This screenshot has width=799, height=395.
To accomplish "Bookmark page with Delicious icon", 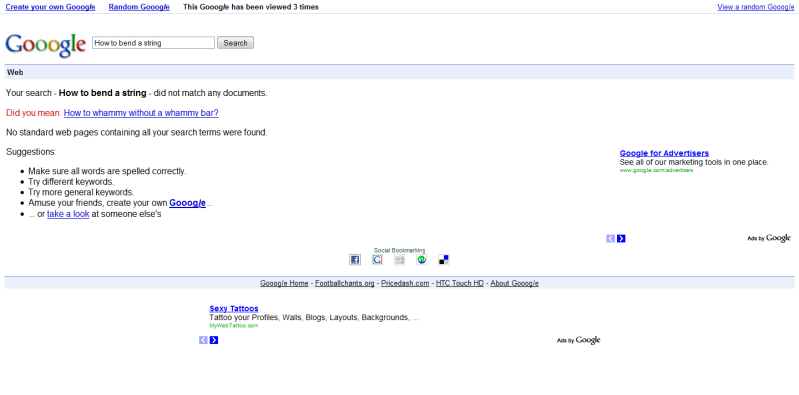I will point(444,260).
